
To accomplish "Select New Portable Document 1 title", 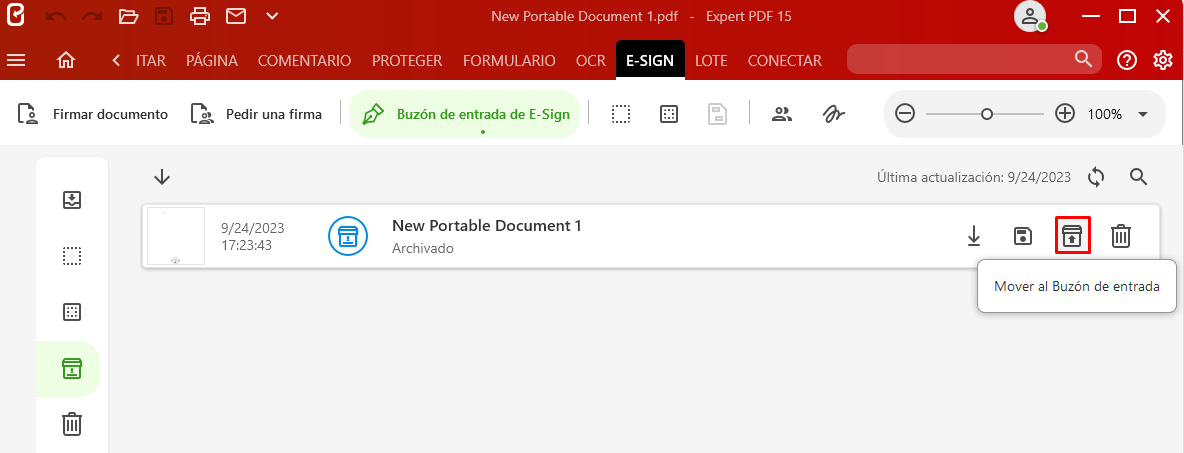I will pos(486,225).
